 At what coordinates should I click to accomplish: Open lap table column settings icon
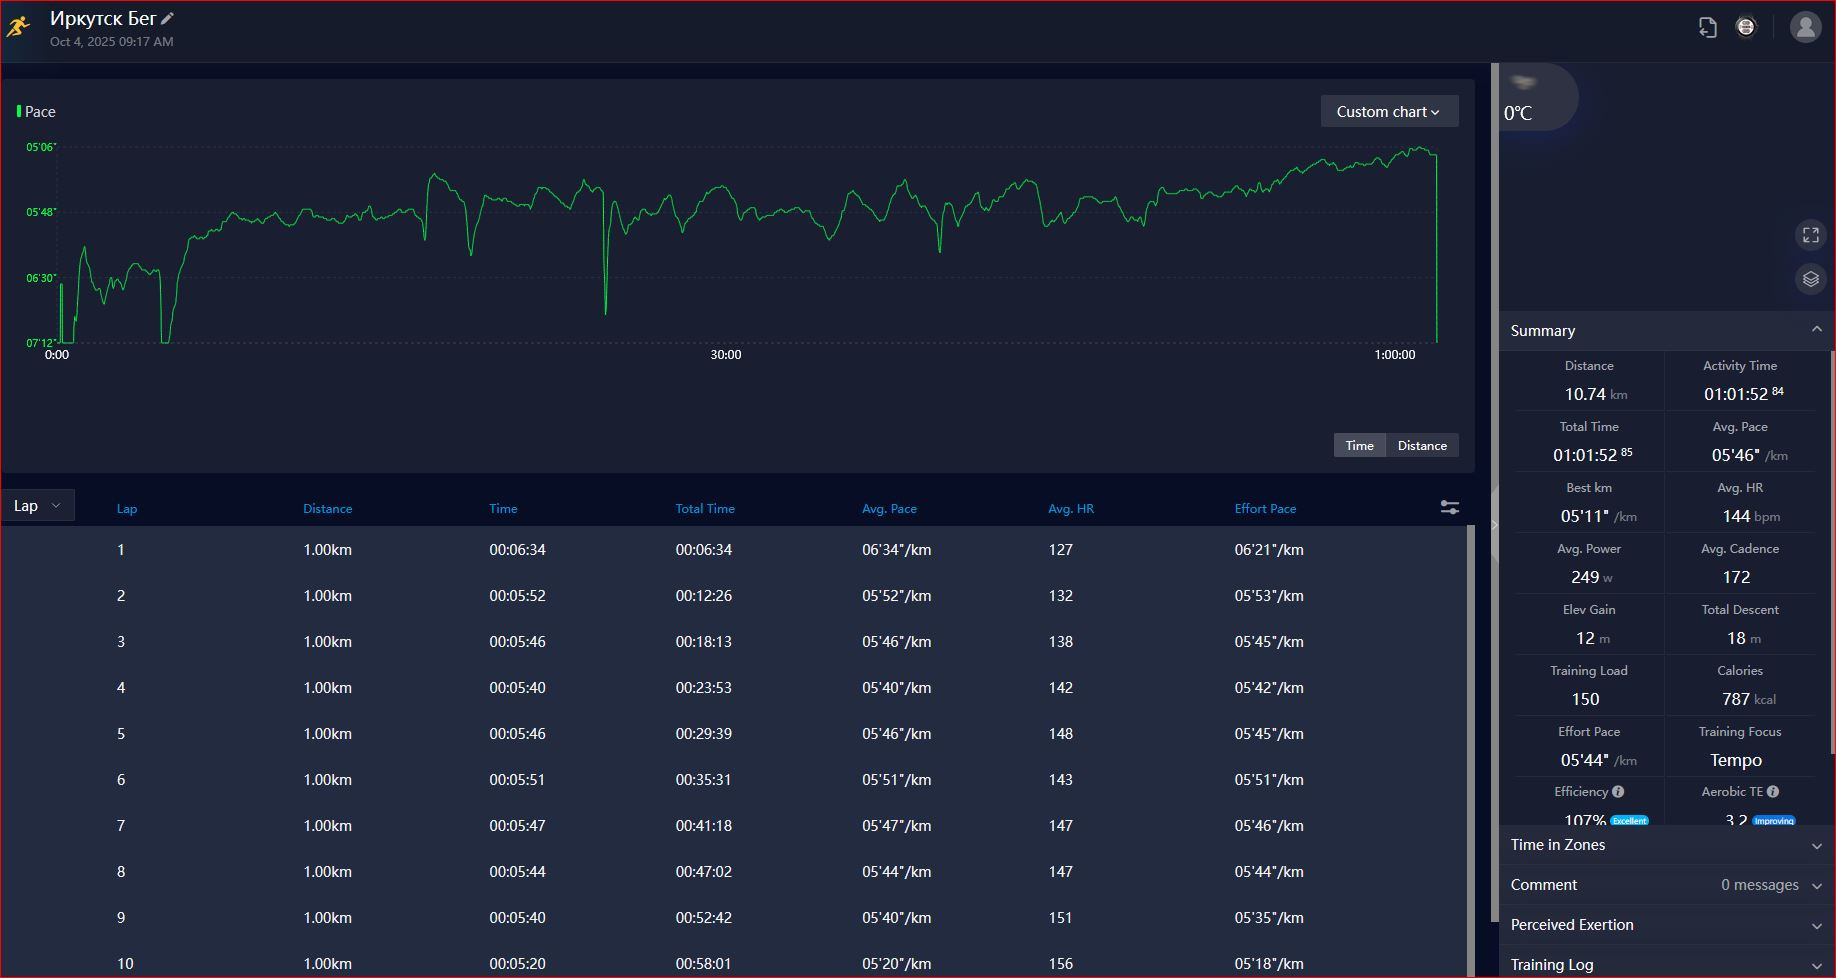pos(1449,508)
